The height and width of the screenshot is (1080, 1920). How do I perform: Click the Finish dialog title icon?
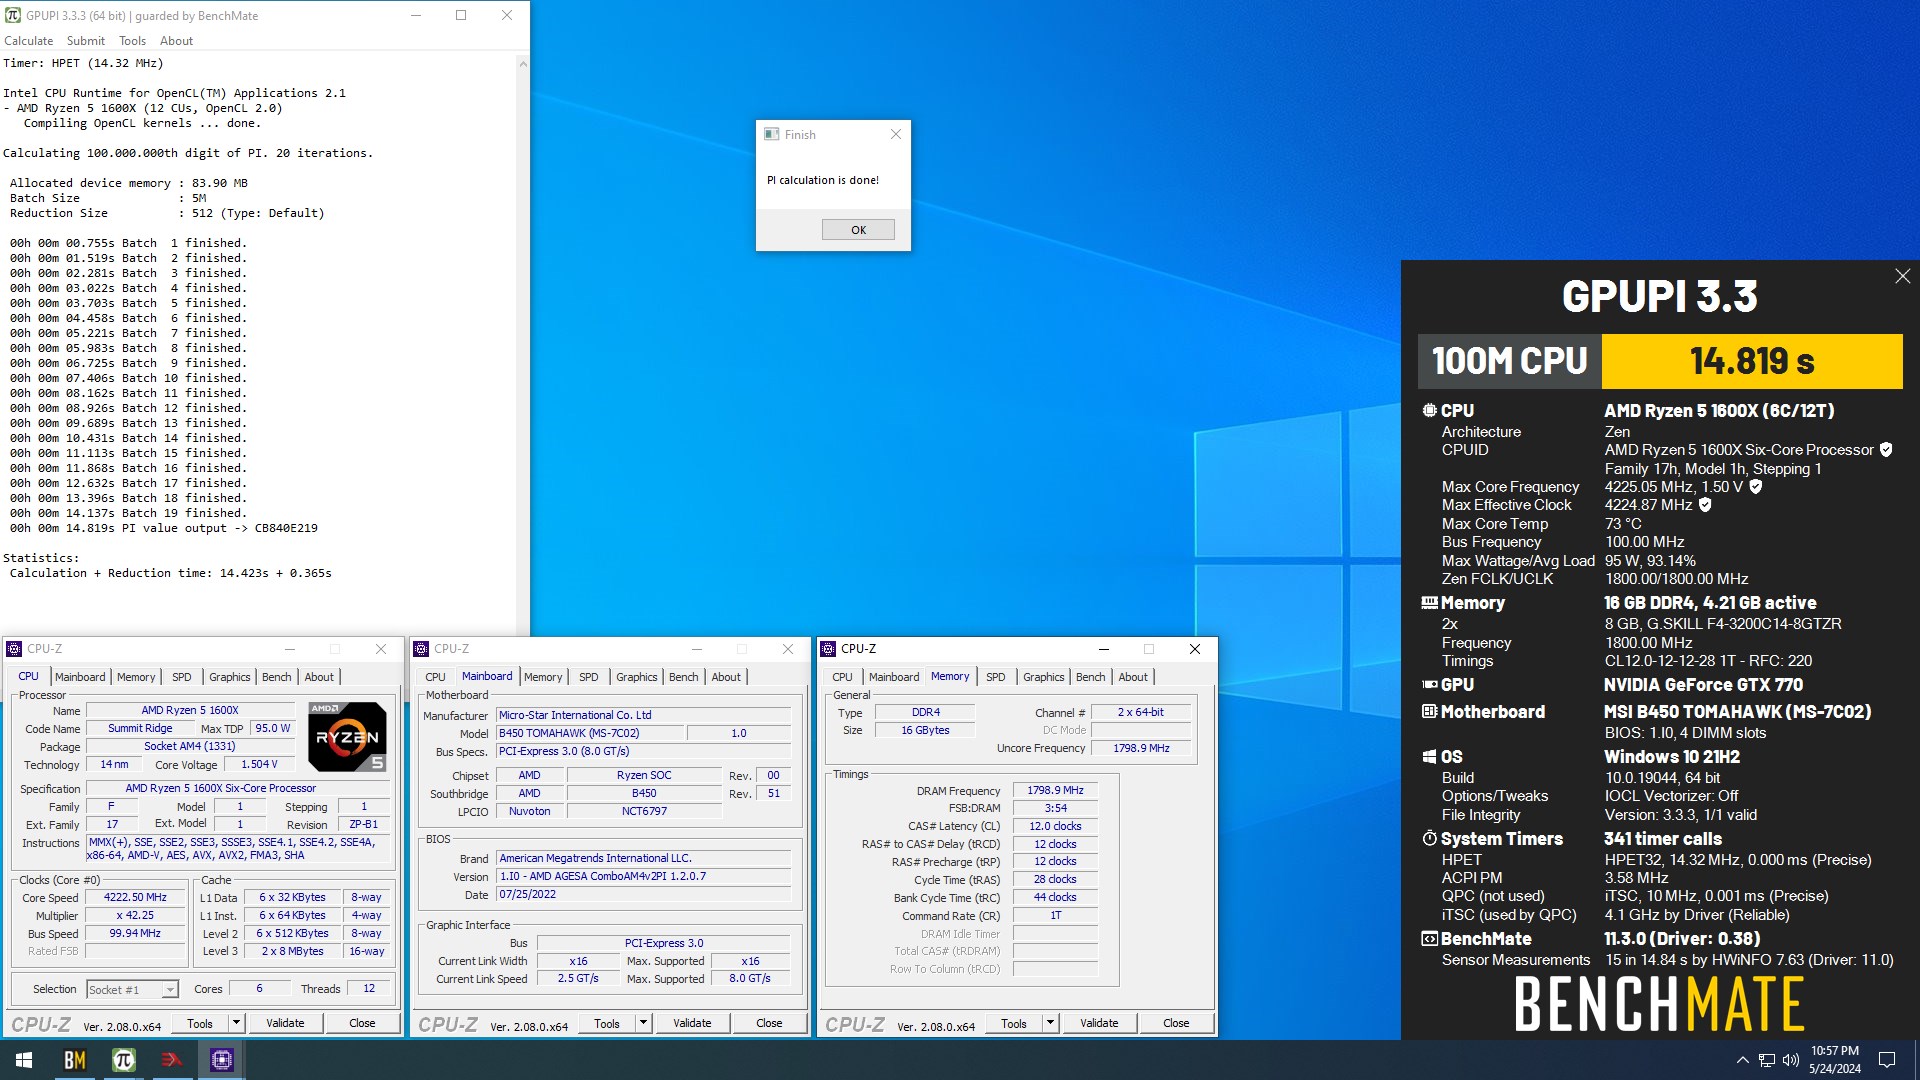771,134
